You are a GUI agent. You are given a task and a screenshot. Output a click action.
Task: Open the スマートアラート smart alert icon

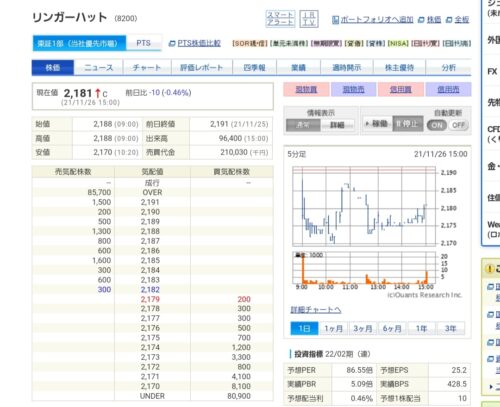(x=280, y=19)
